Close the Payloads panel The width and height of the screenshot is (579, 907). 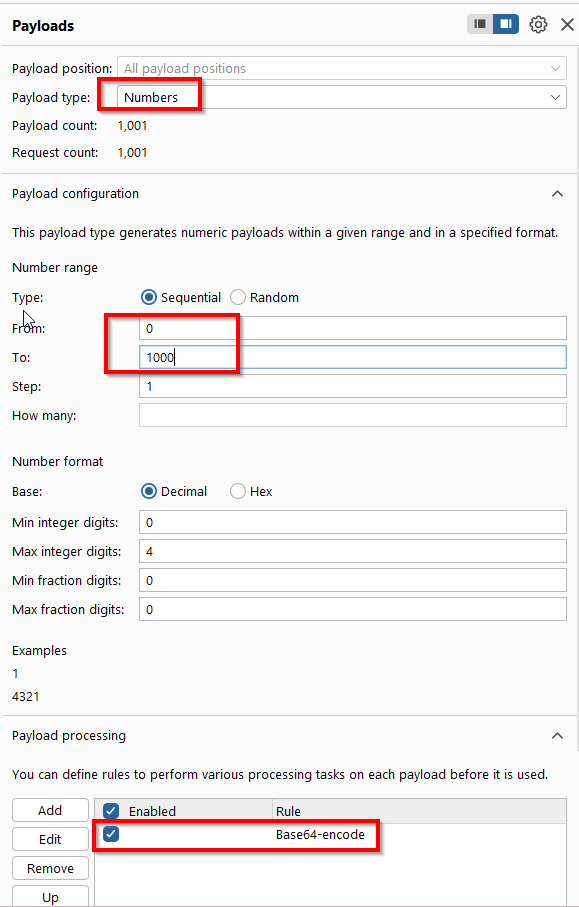(x=567, y=24)
